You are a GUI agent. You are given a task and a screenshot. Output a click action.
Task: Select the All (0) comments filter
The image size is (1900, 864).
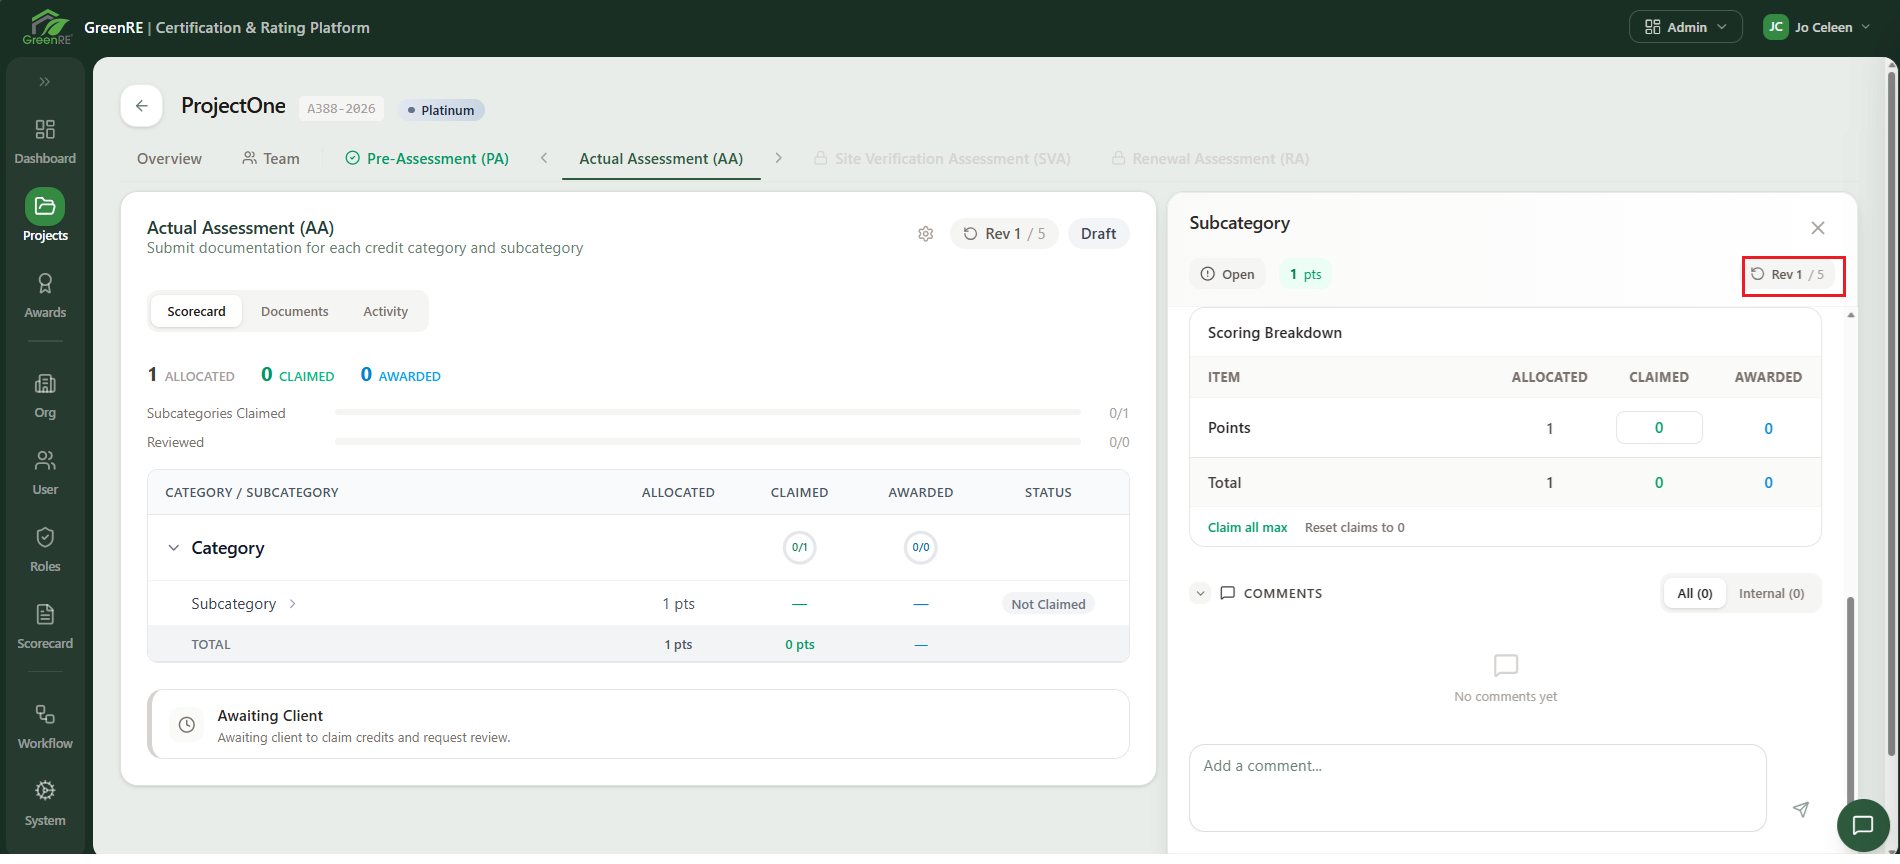[x=1694, y=593]
